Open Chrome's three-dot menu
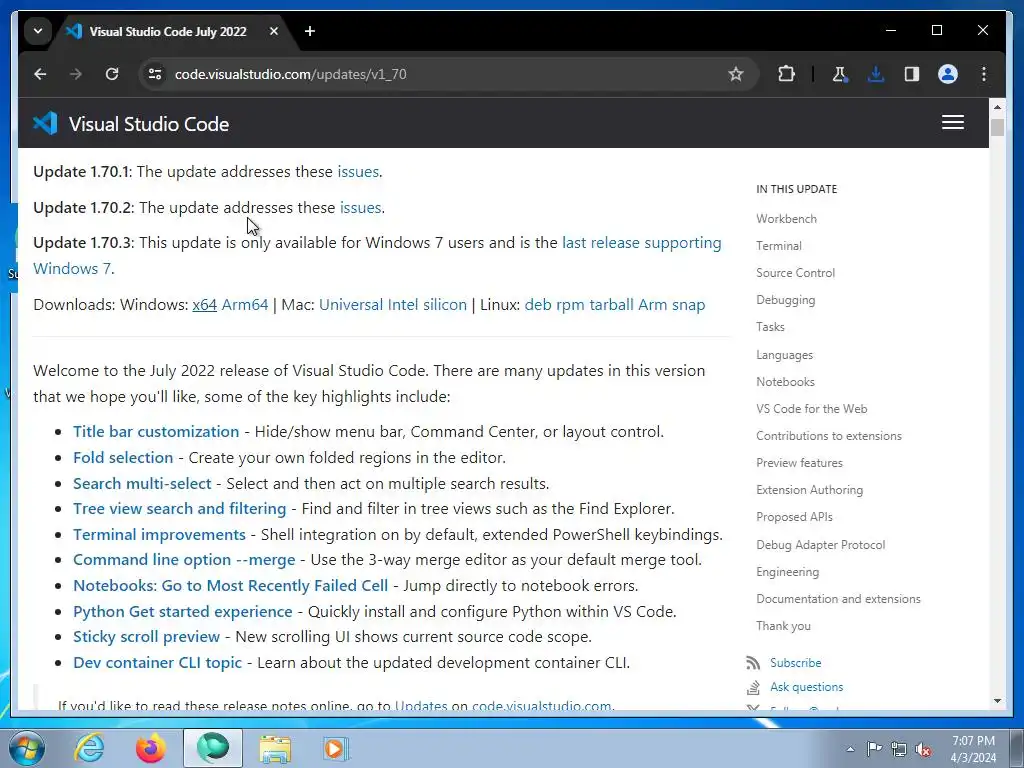This screenshot has height=768, width=1024. (984, 74)
